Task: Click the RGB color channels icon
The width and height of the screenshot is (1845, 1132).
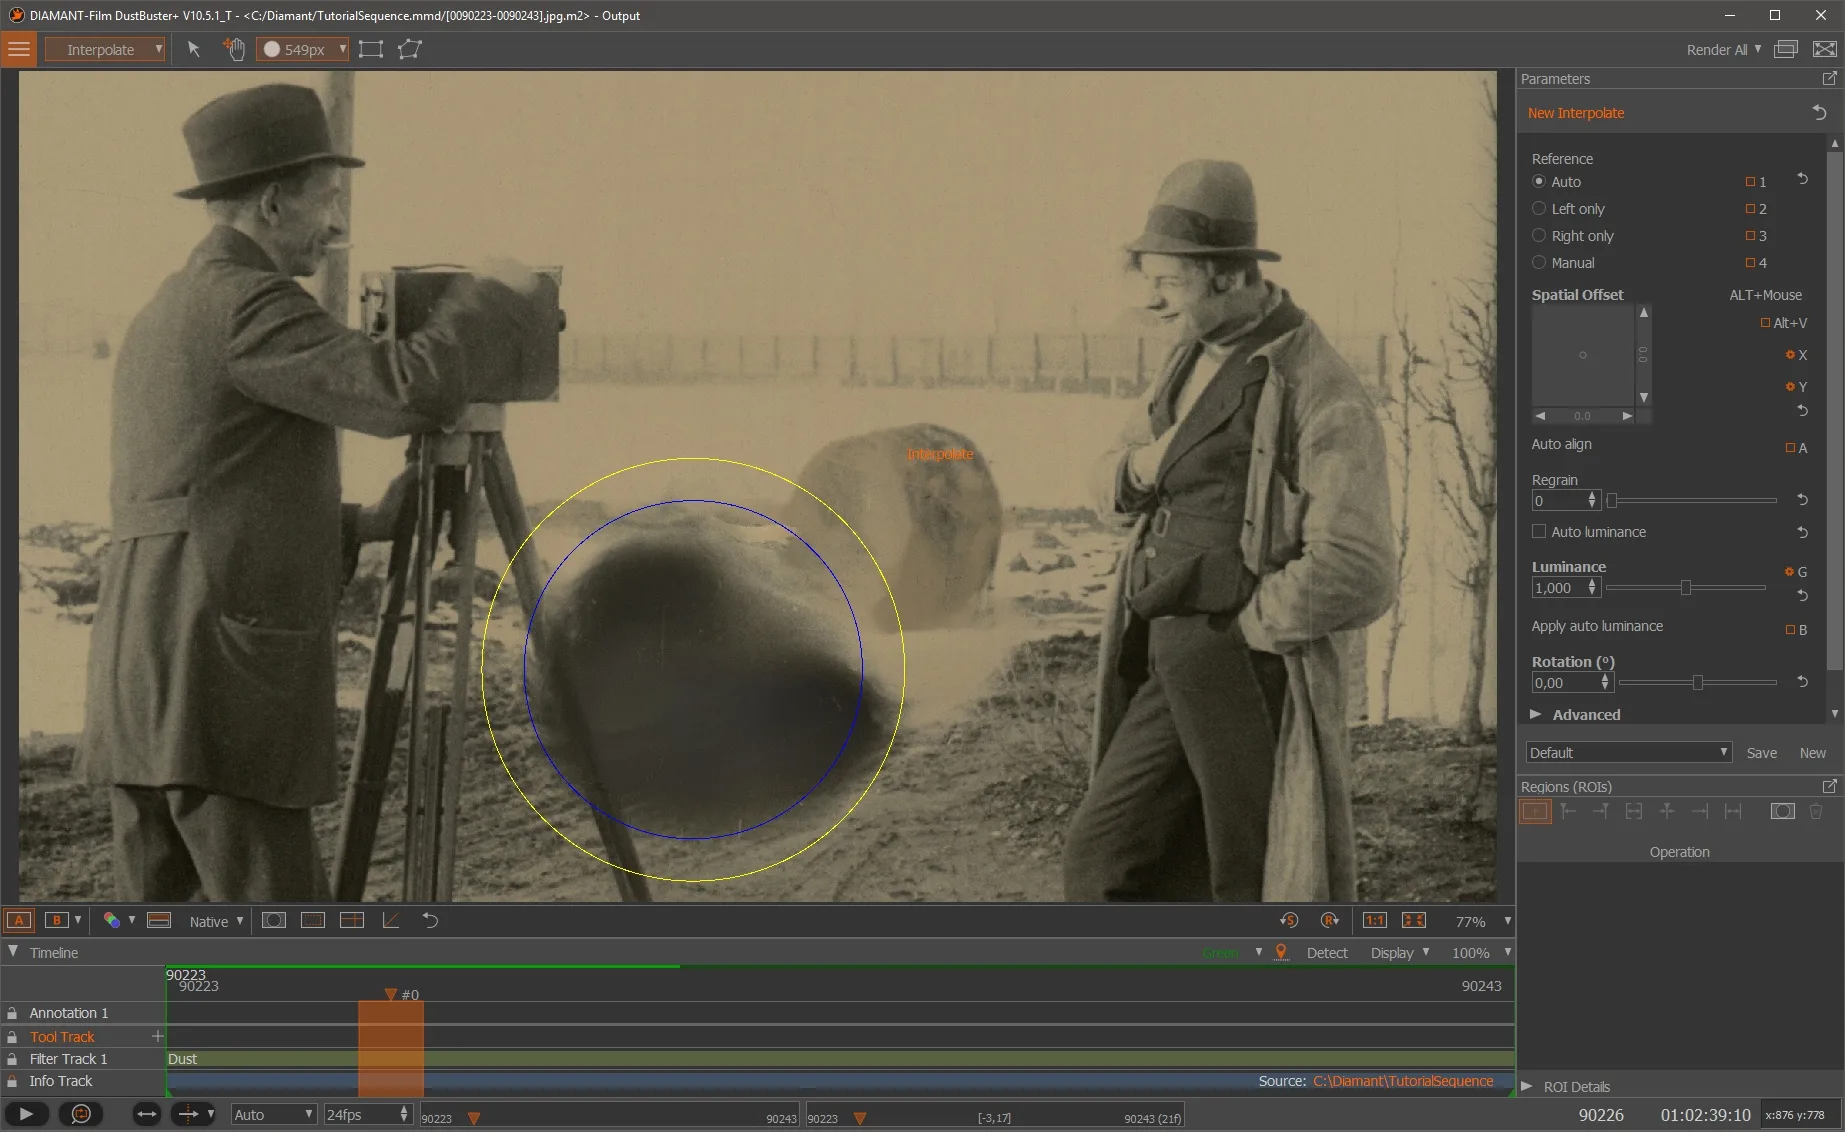Action: pyautogui.click(x=112, y=920)
